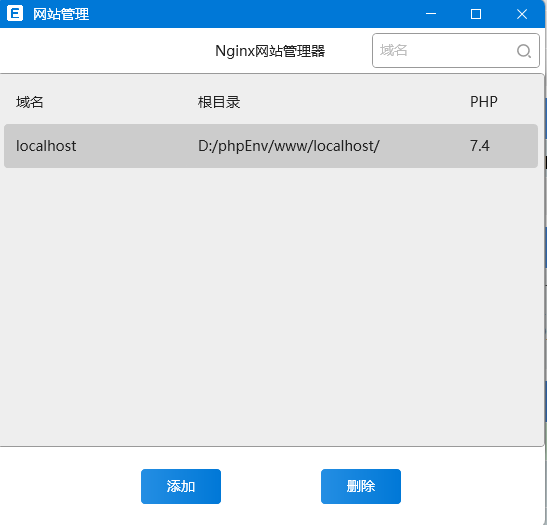This screenshot has height=525, width=547.
Task: Select the localhost website row
Action: pyautogui.click(x=271, y=146)
